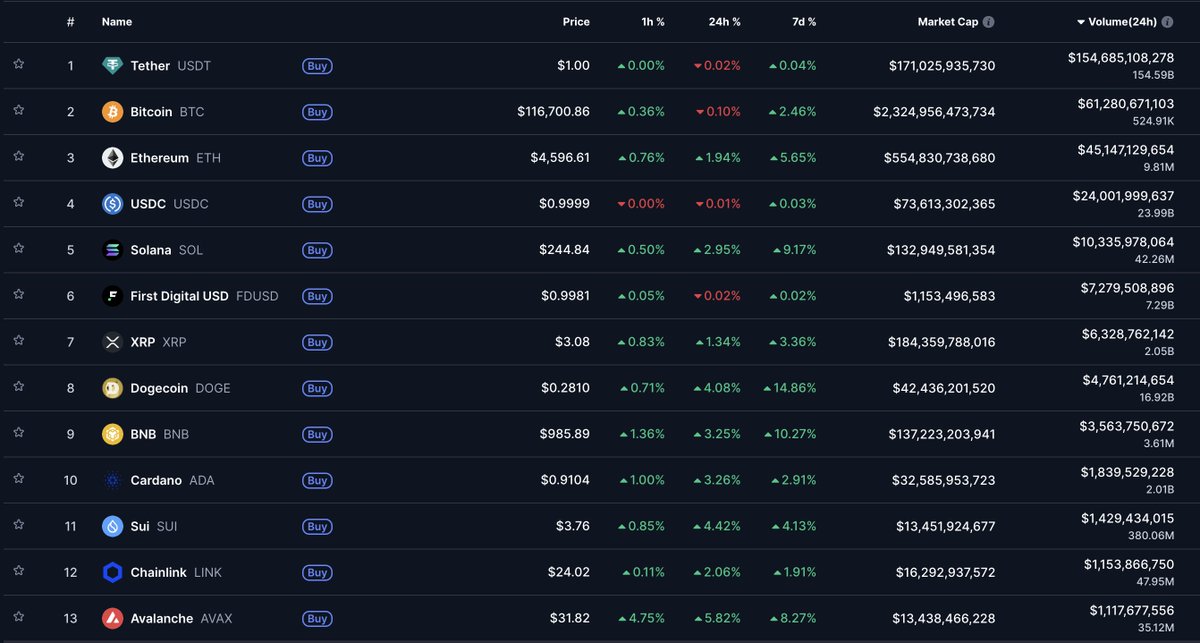
Task: Click the Chainlink coin logo
Action: pos(112,572)
